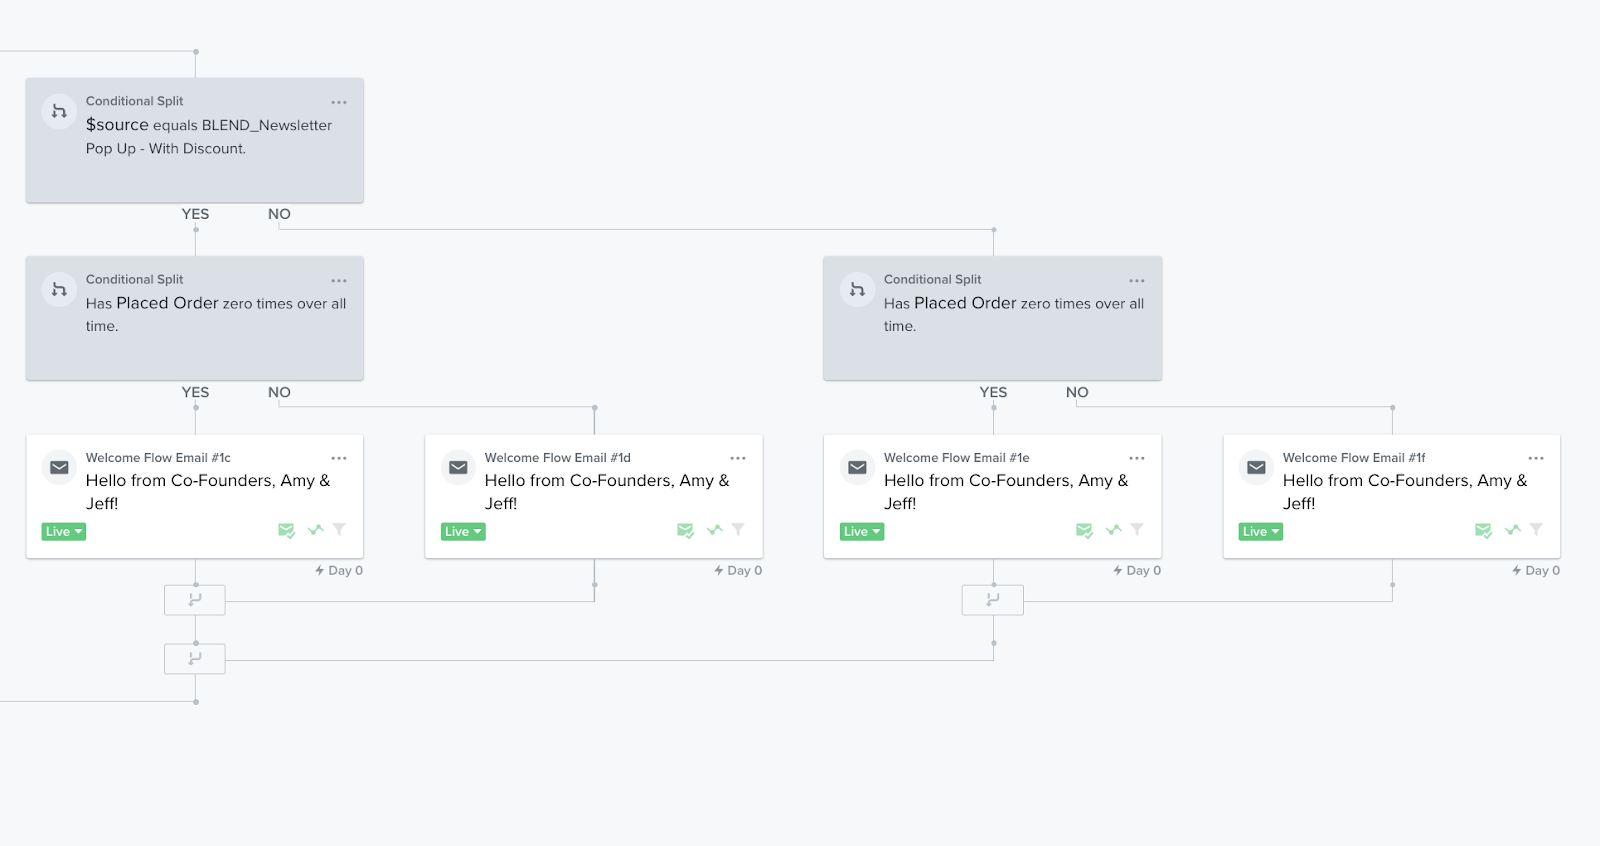Click the smart sending icon on Email #1f
1600x846 pixels.
1483,530
